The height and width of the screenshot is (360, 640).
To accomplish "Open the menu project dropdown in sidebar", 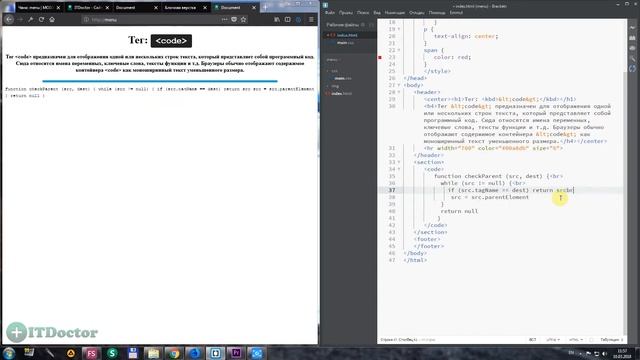I will 333,60.
